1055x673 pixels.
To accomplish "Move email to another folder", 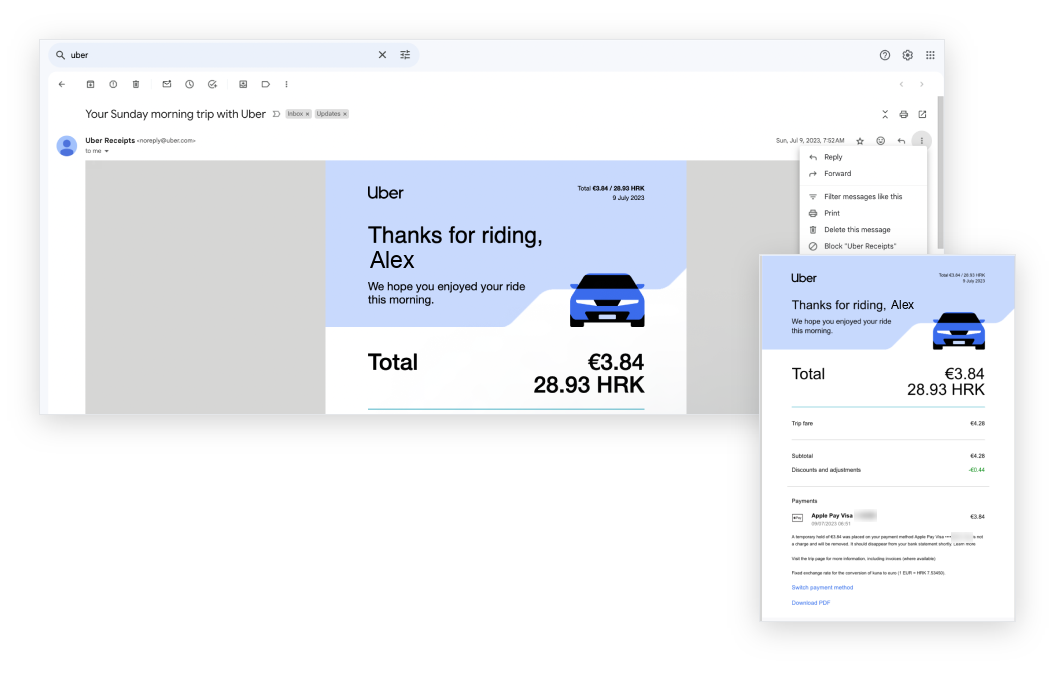I will [x=243, y=84].
